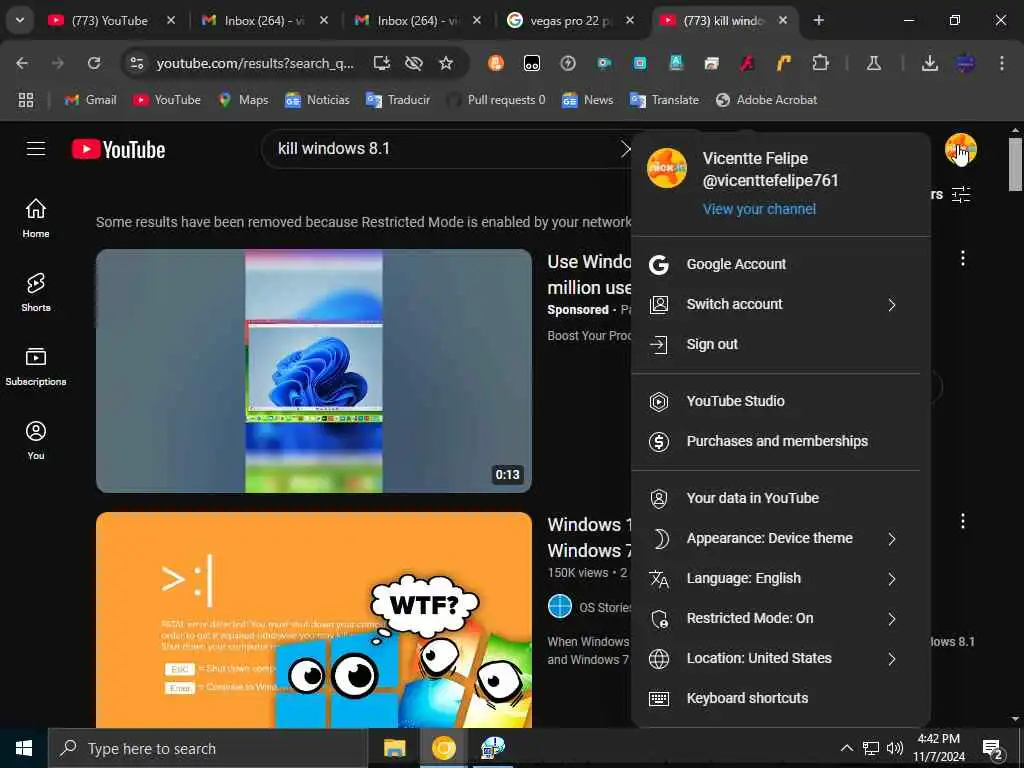Open Chrome extensions puzzle icon
1024x768 pixels.
(820, 63)
